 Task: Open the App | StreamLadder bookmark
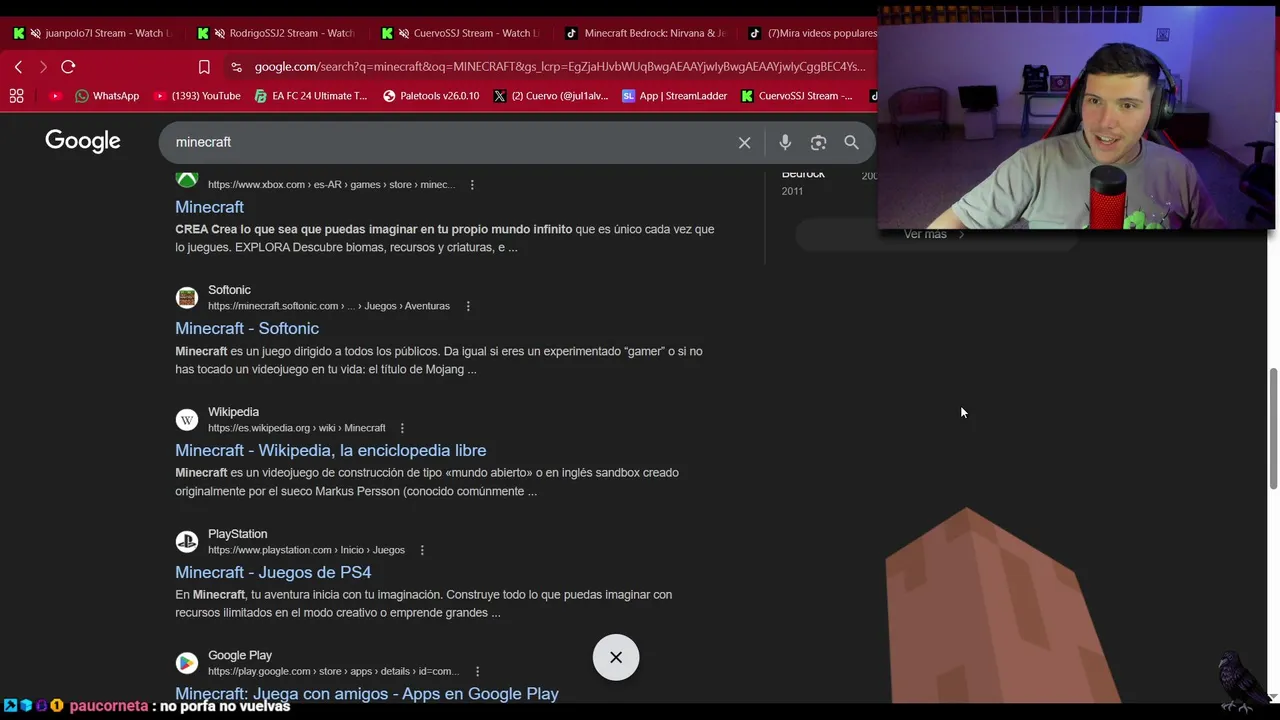pyautogui.click(x=674, y=96)
